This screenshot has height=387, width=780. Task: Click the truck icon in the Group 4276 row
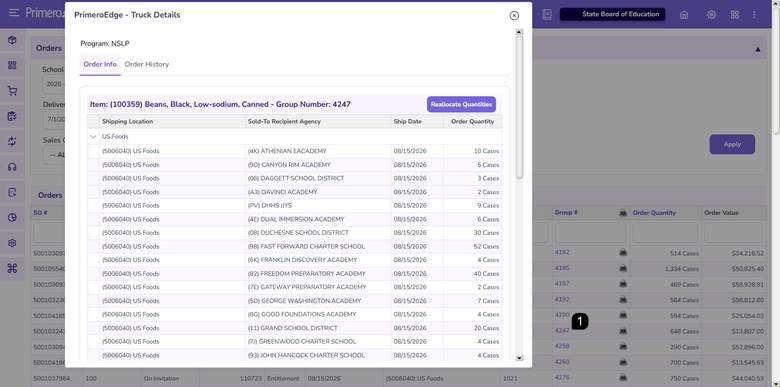[623, 378]
